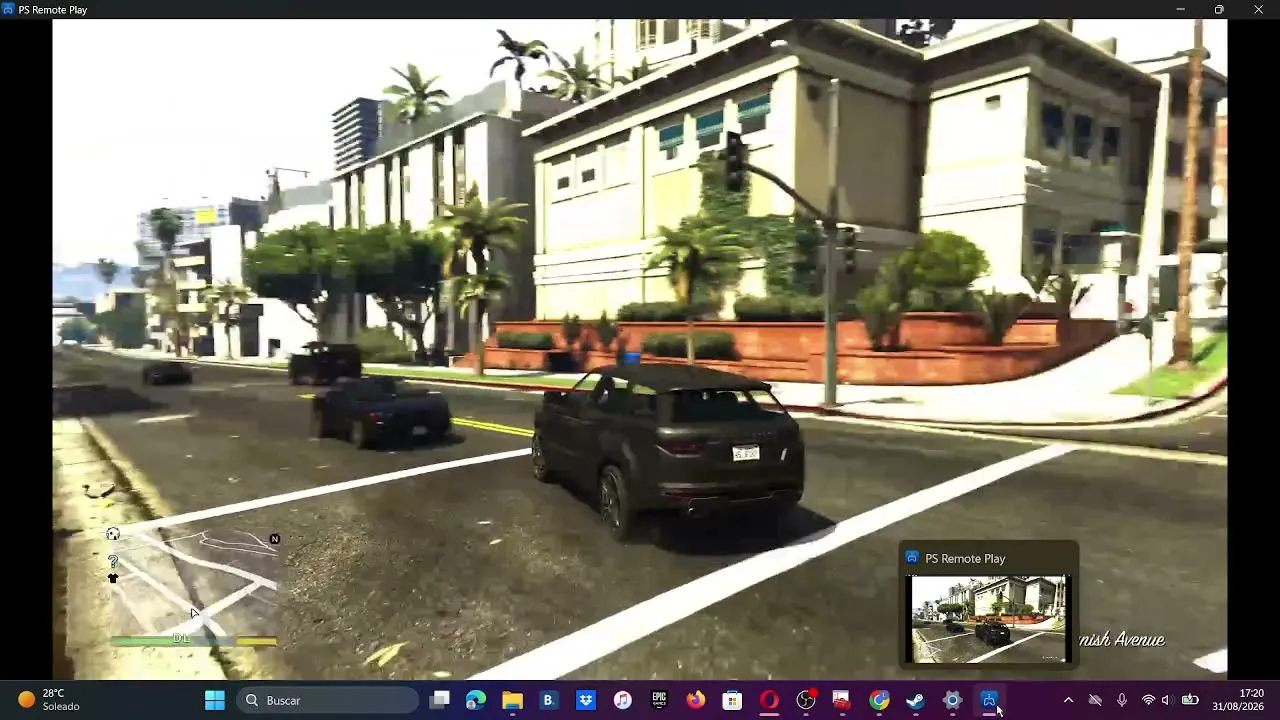The width and height of the screenshot is (1280, 720).
Task: Open File Explorer from the taskbar
Action: click(x=512, y=700)
